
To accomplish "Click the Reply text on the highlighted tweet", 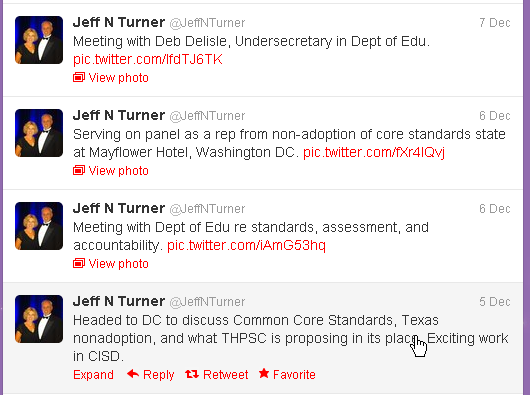I will click(x=159, y=375).
